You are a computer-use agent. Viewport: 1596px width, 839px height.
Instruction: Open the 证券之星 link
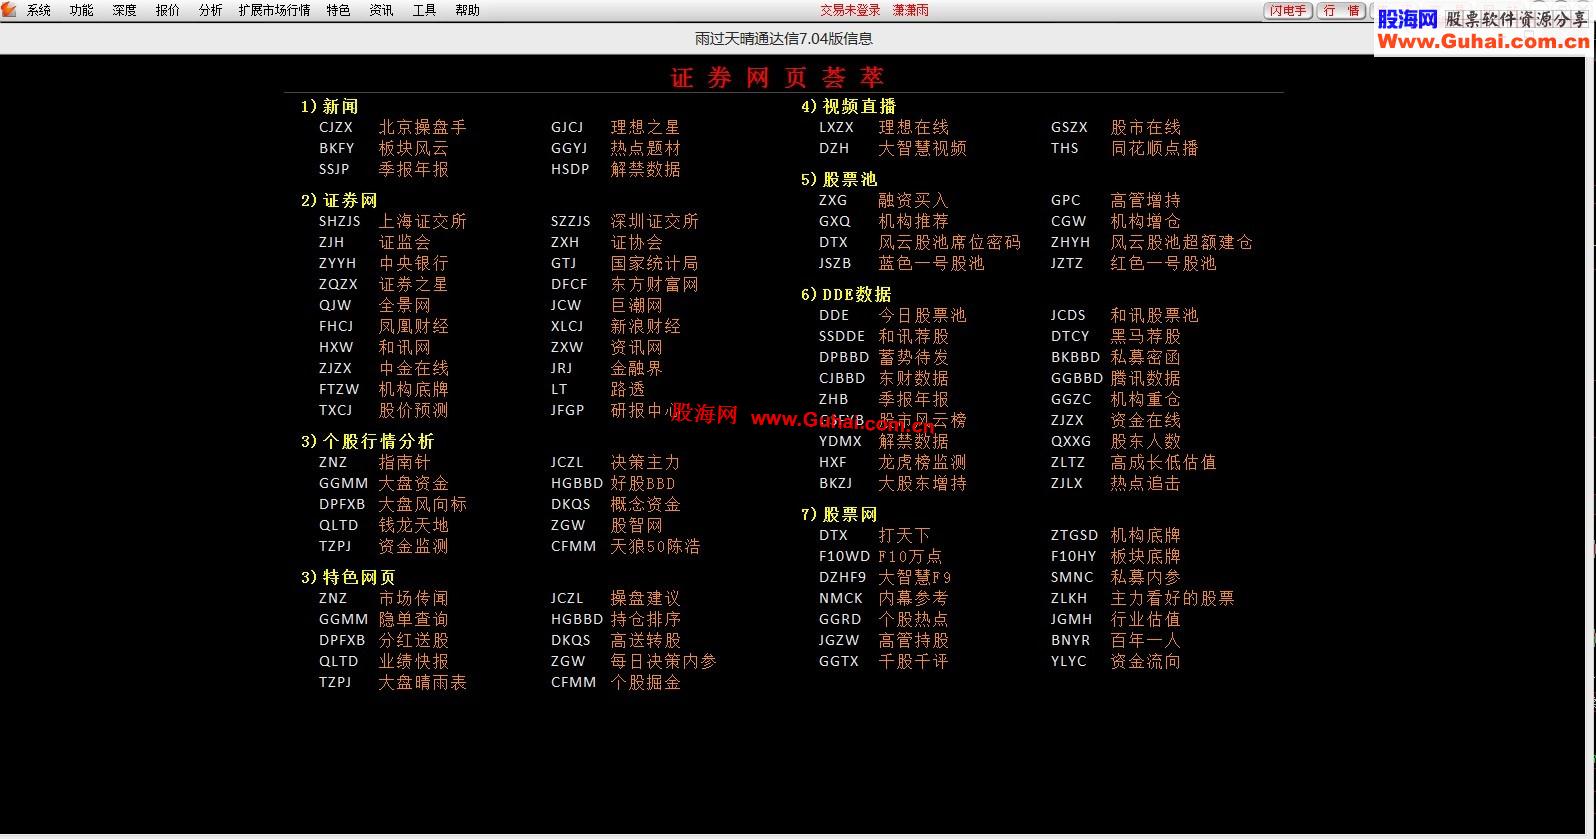(414, 284)
